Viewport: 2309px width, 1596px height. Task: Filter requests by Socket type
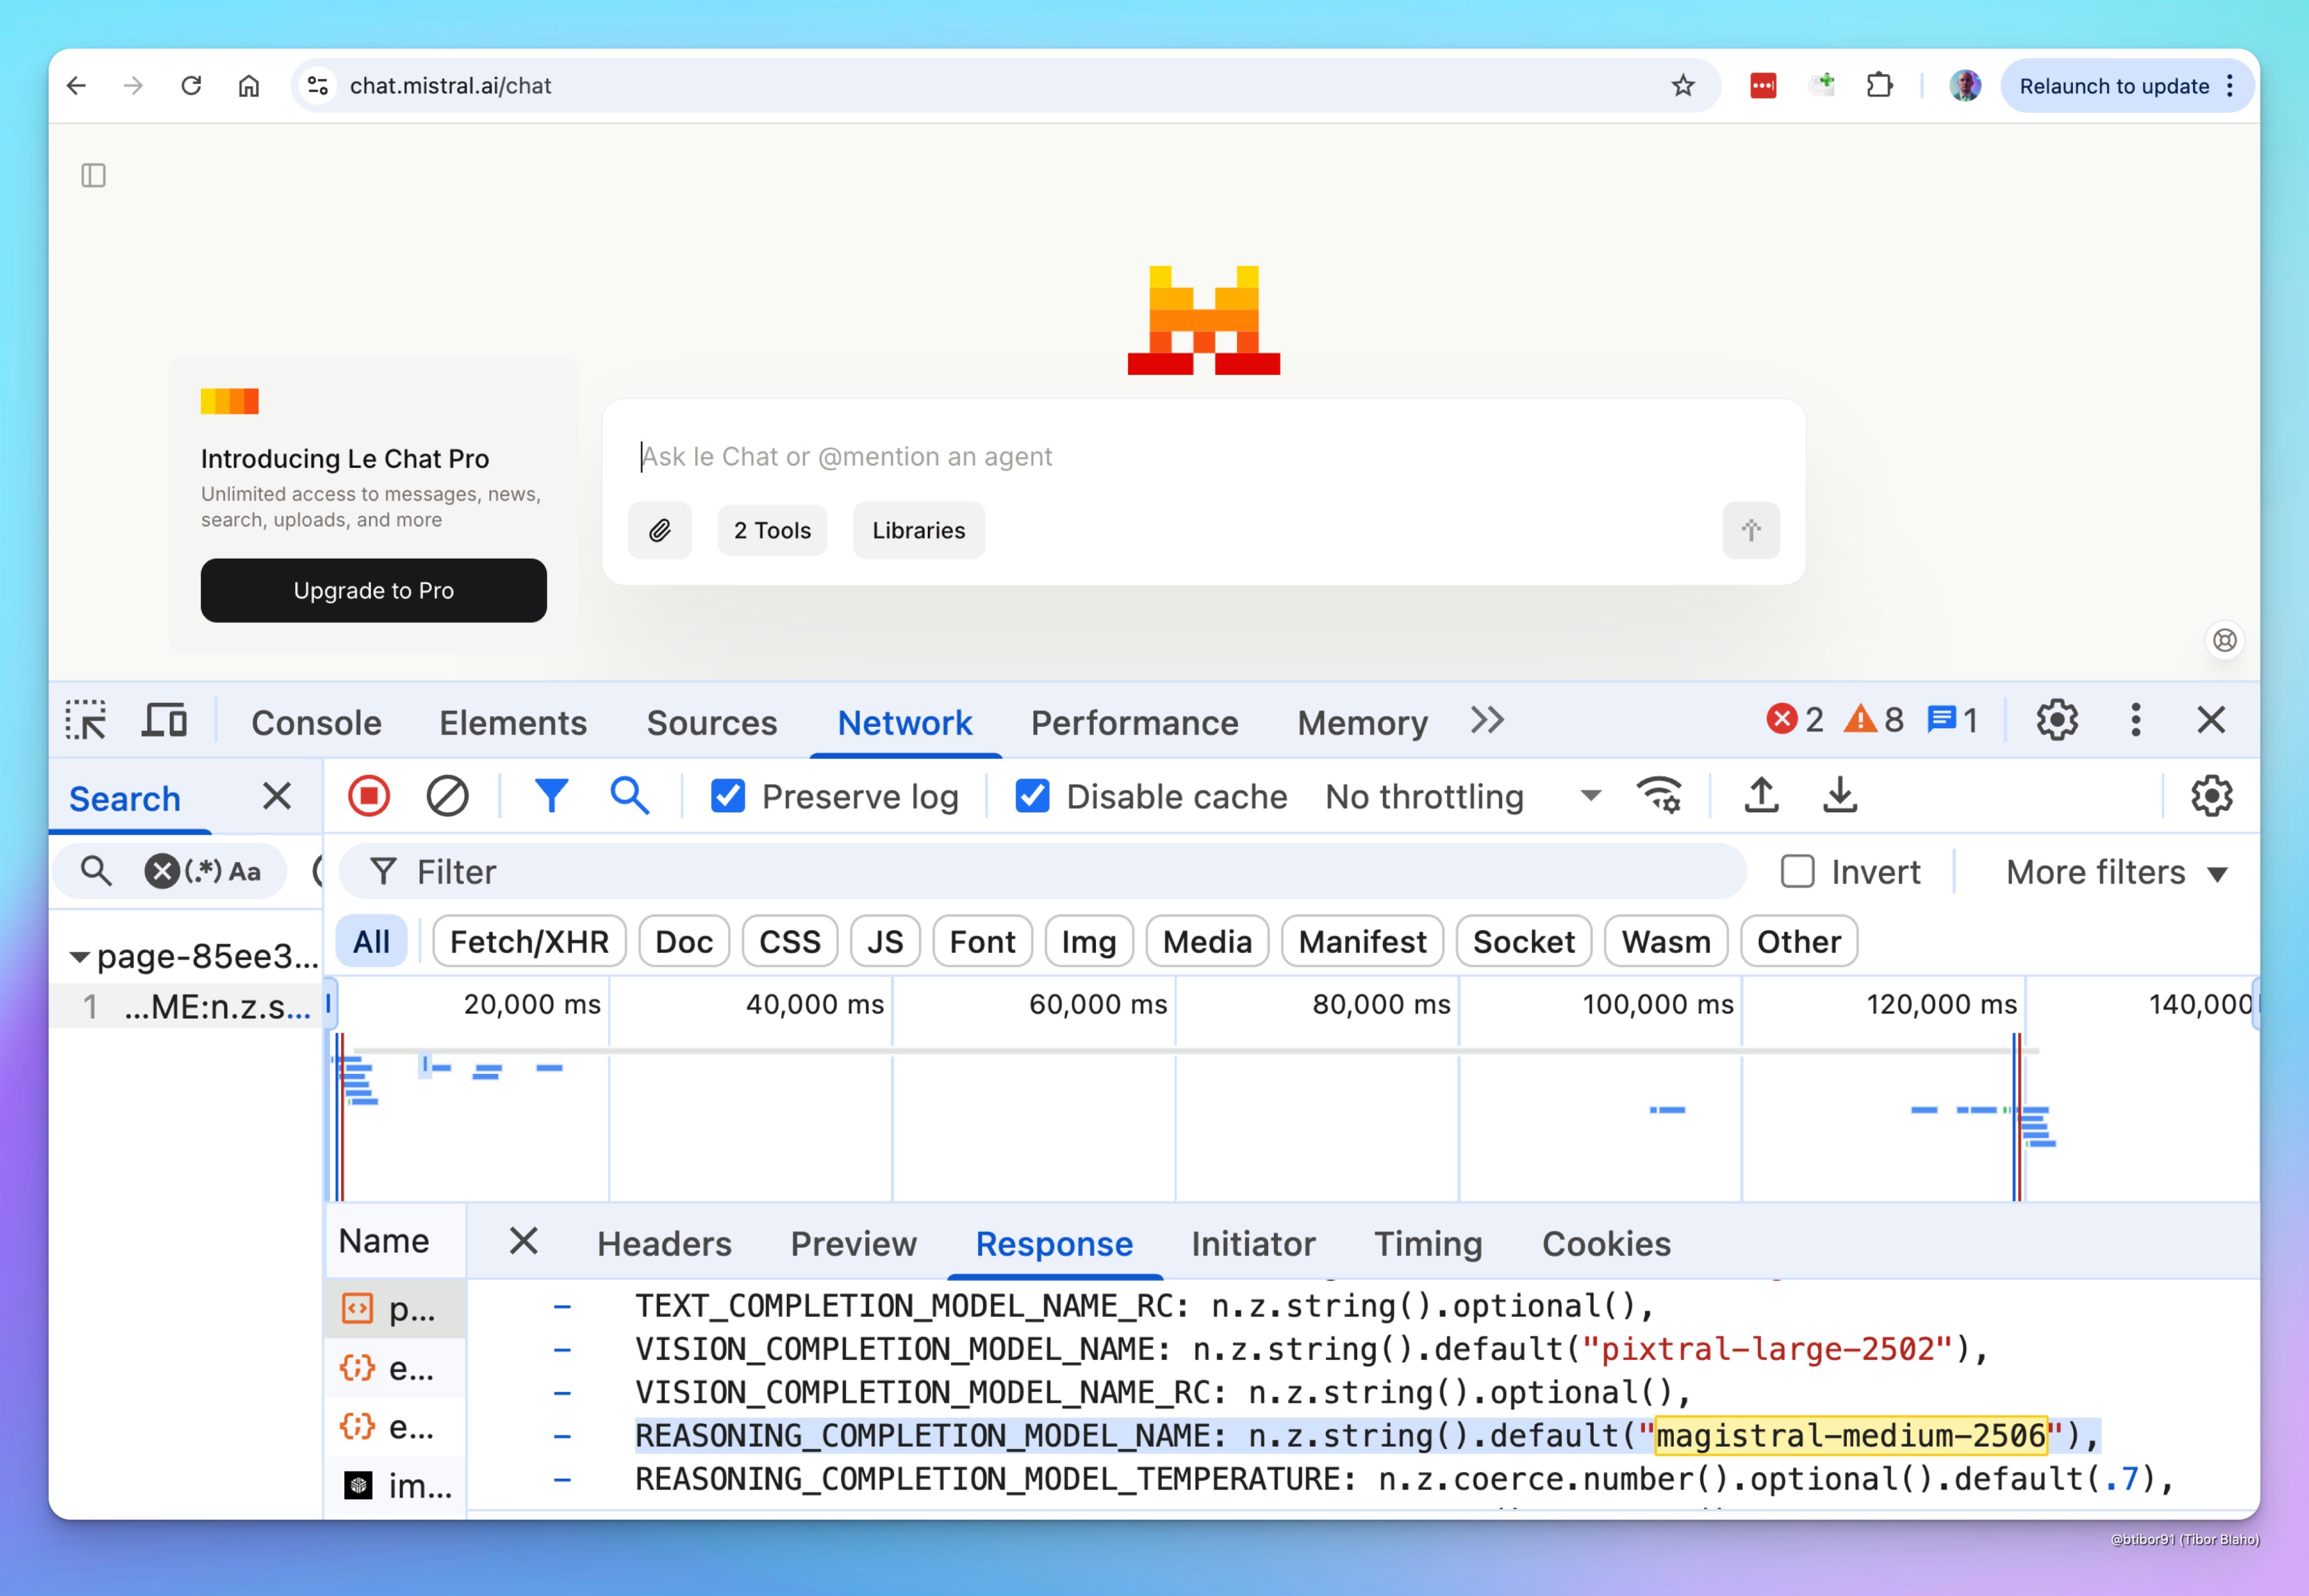tap(1523, 941)
